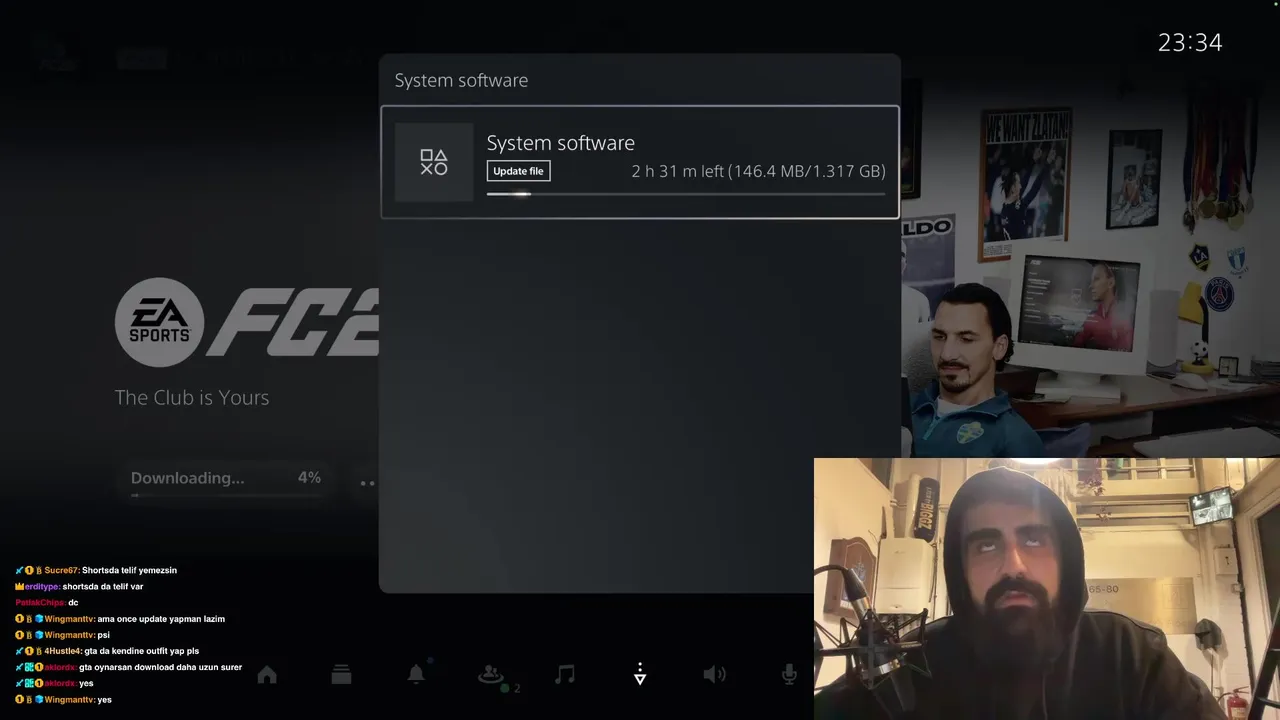
Task: Click the FC game Downloading 4% button
Action: pos(227,480)
